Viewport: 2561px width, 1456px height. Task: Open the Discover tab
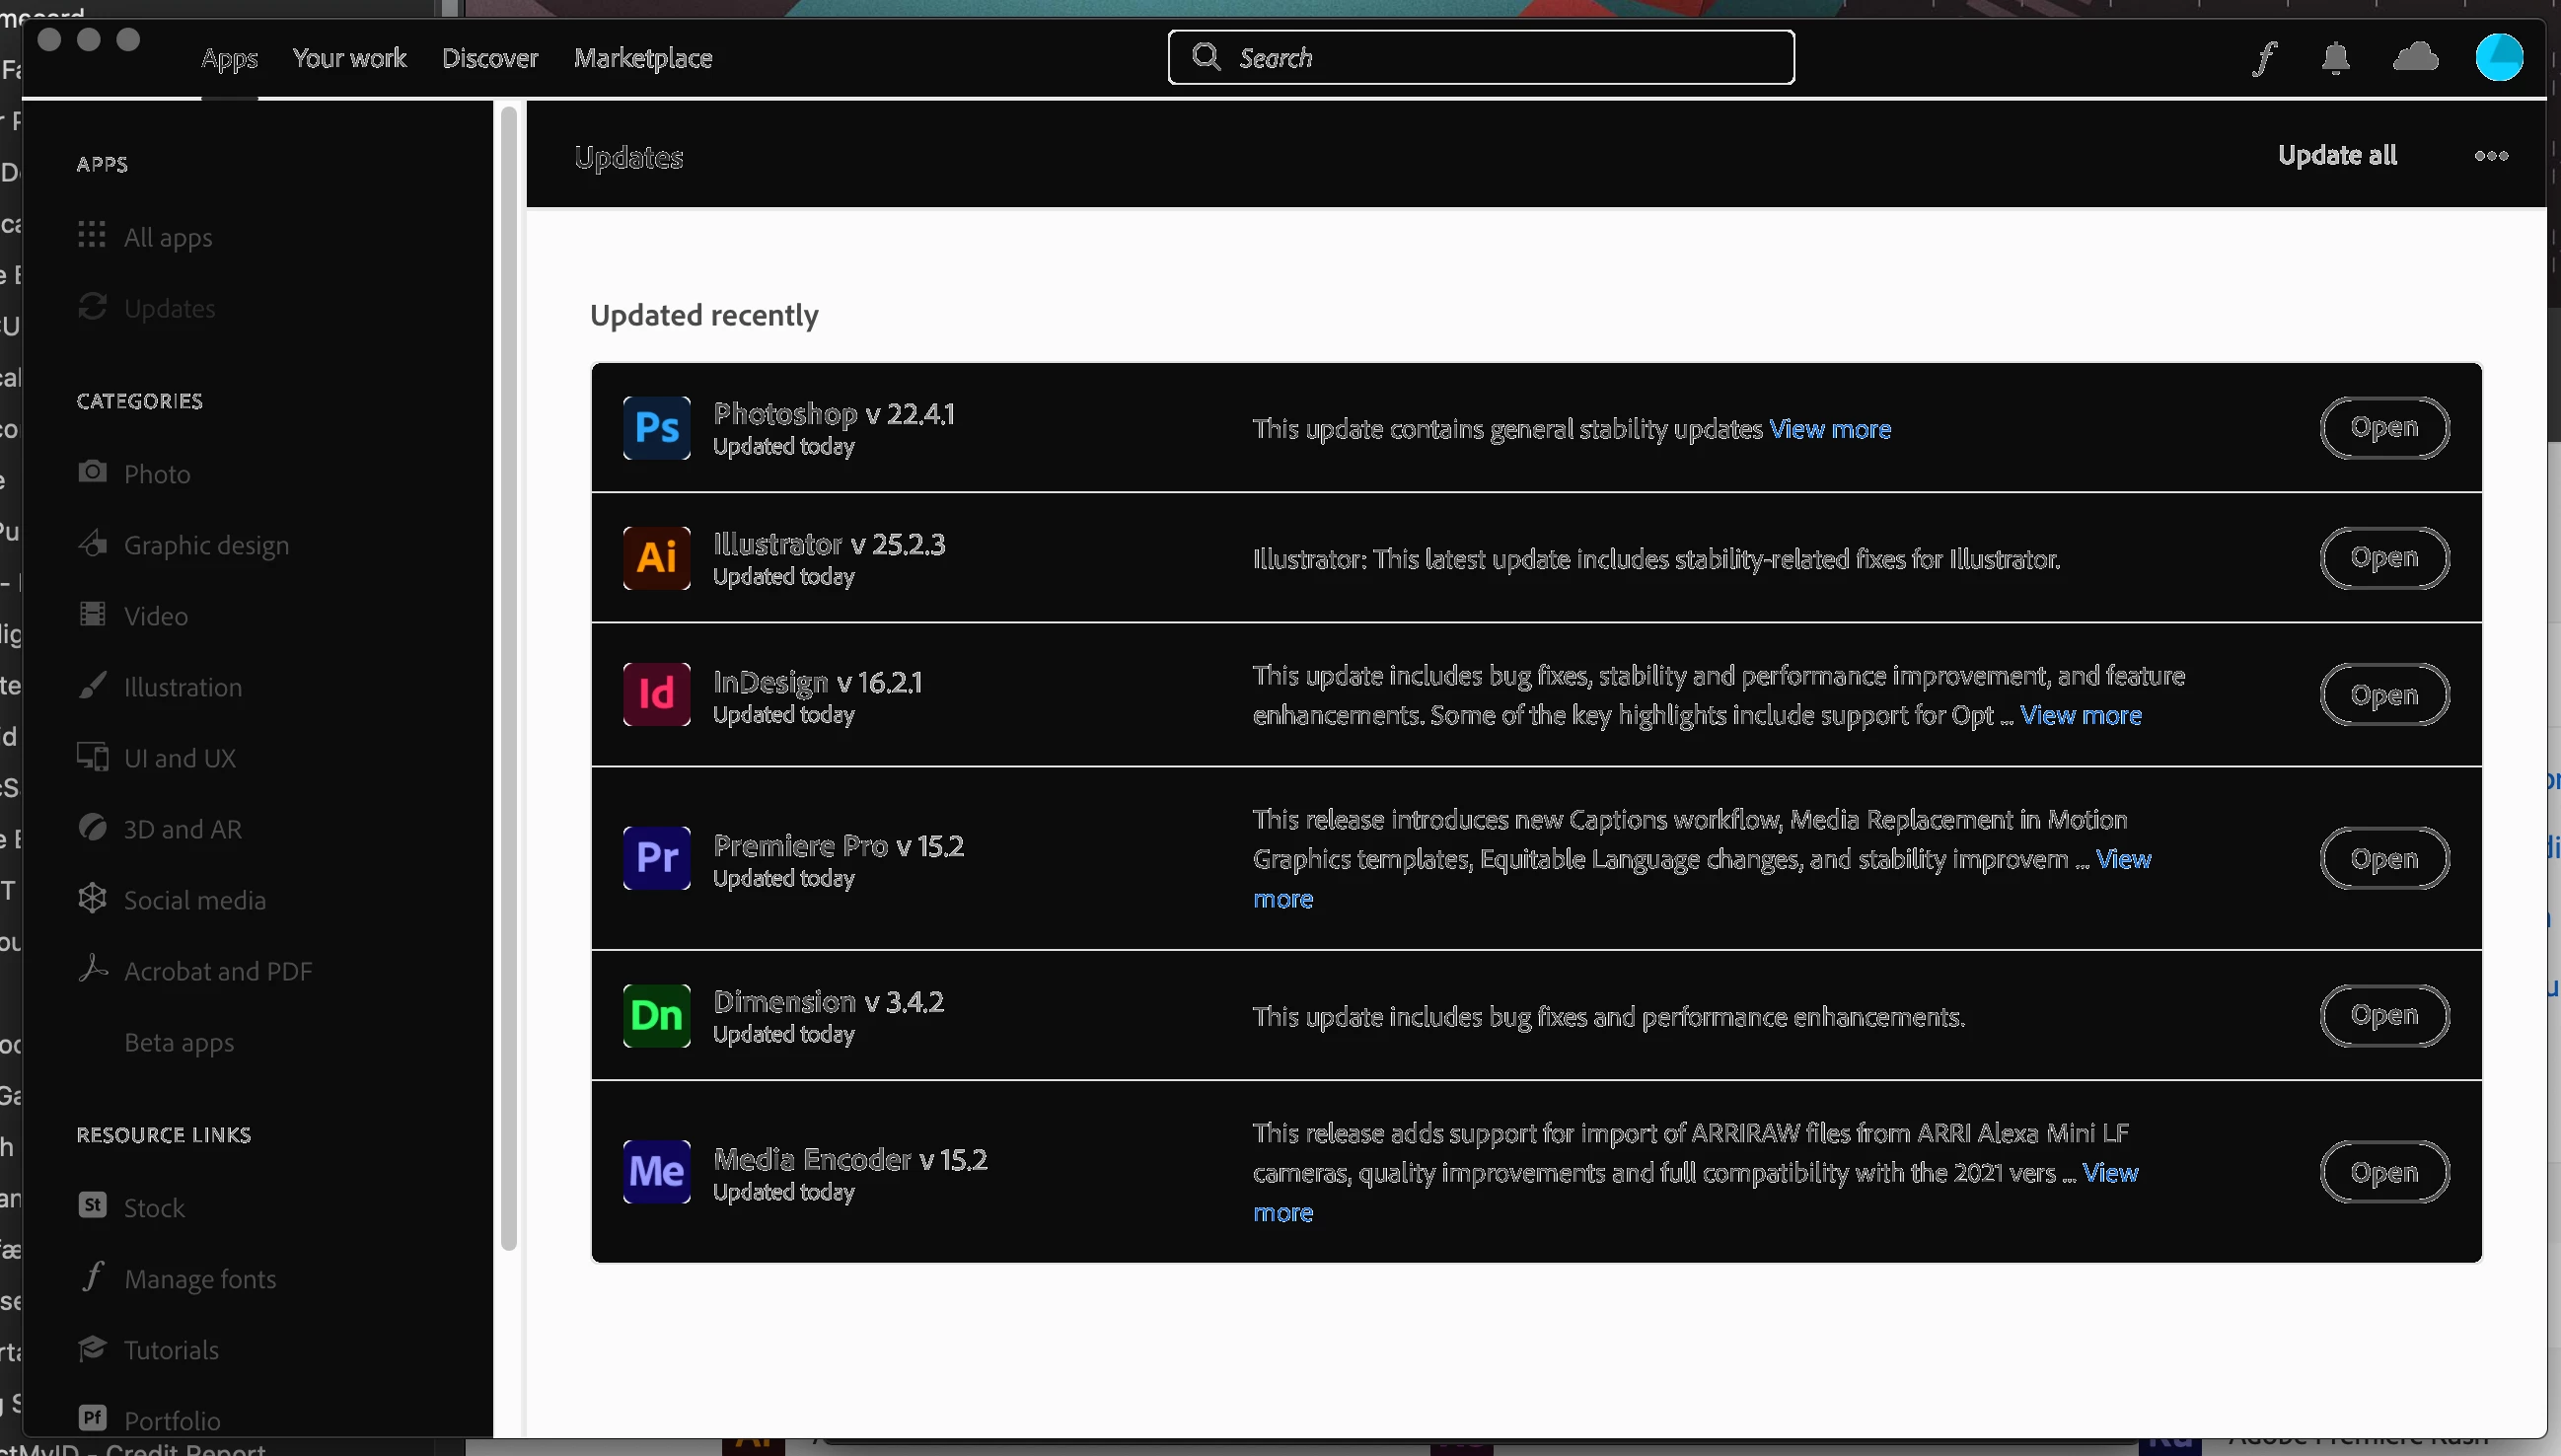click(490, 58)
